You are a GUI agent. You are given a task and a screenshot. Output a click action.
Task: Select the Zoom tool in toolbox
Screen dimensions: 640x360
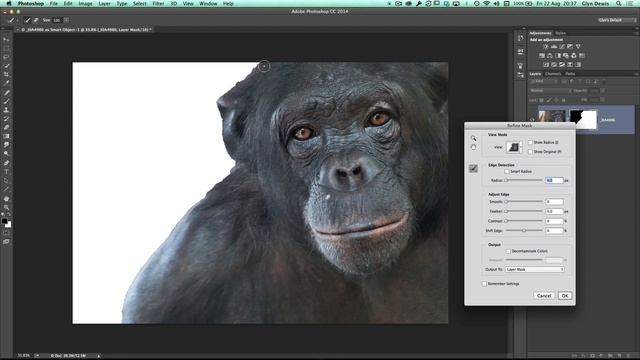tap(6, 207)
